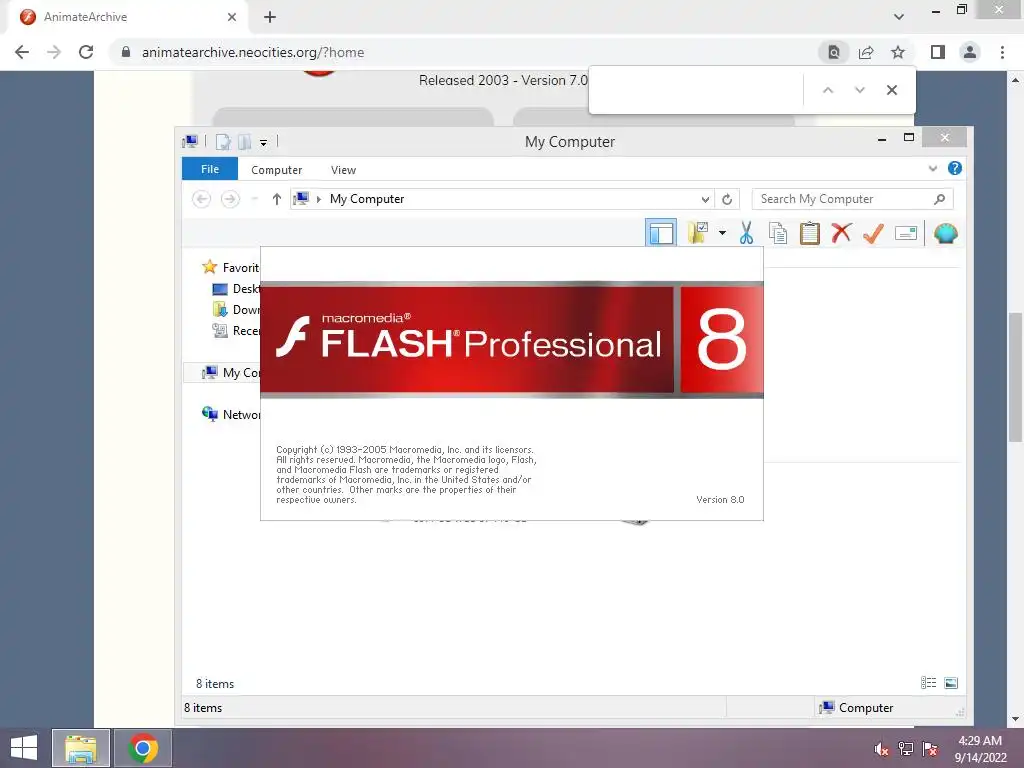Reload the AnimateArchive page

coord(86,52)
